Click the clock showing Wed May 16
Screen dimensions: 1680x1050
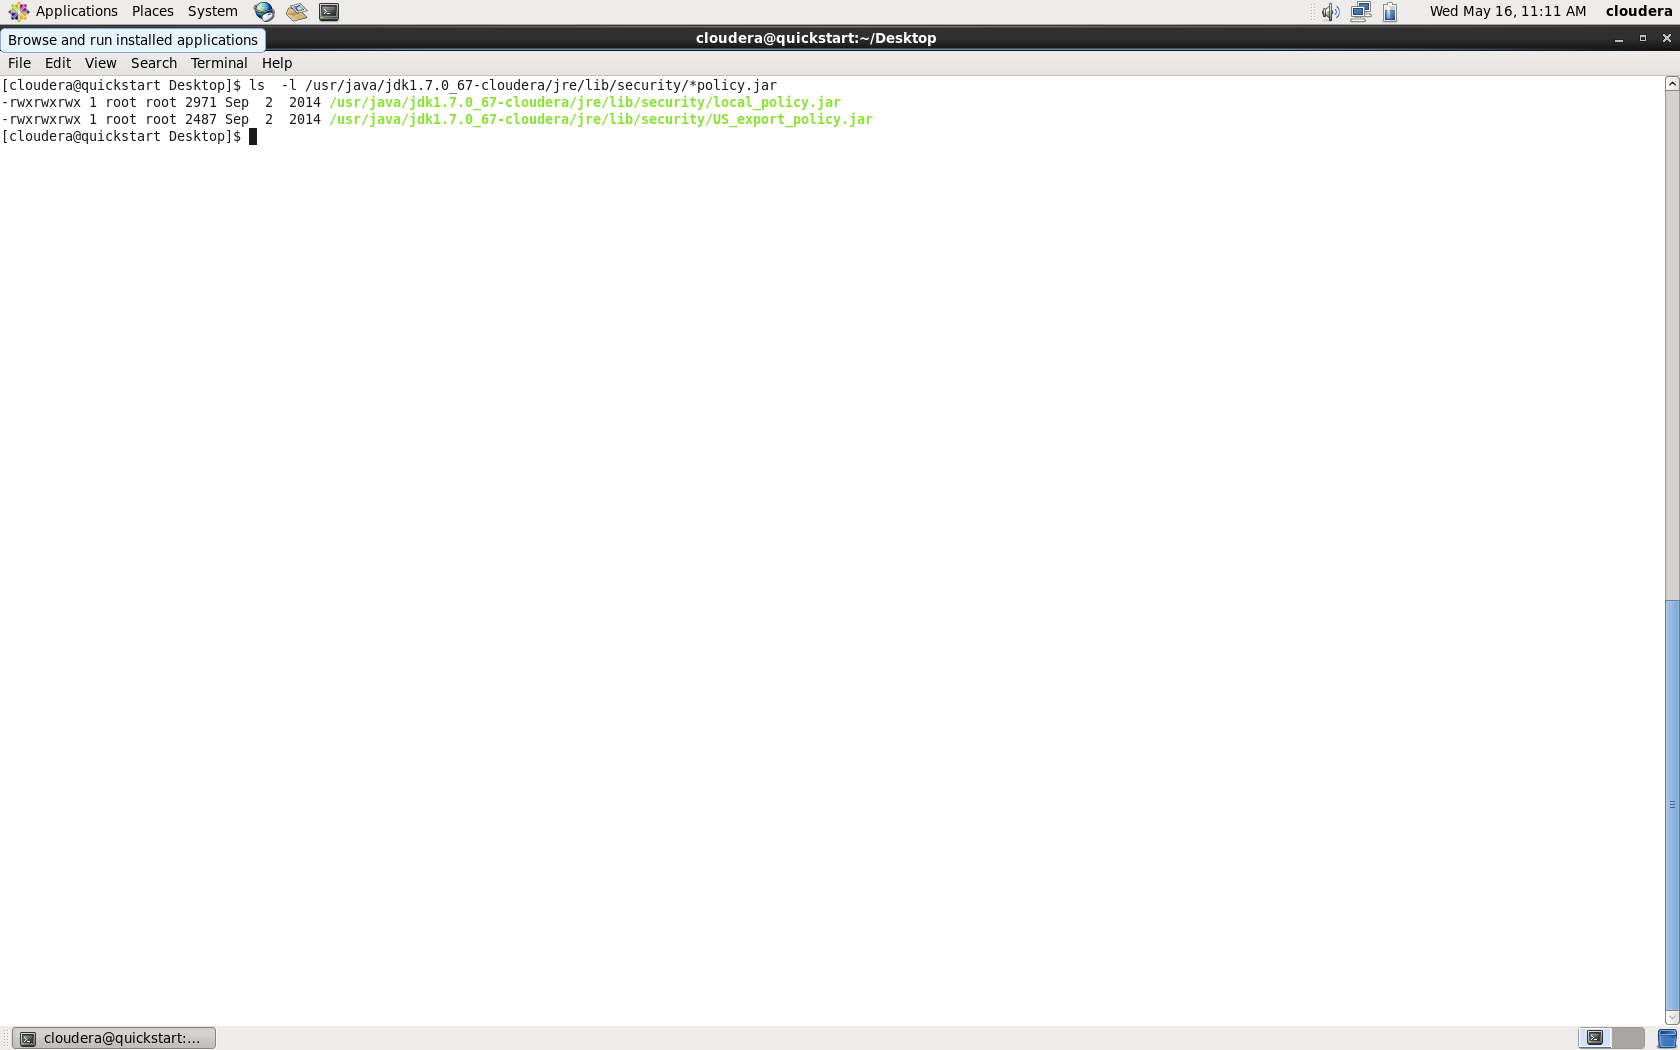(x=1507, y=11)
